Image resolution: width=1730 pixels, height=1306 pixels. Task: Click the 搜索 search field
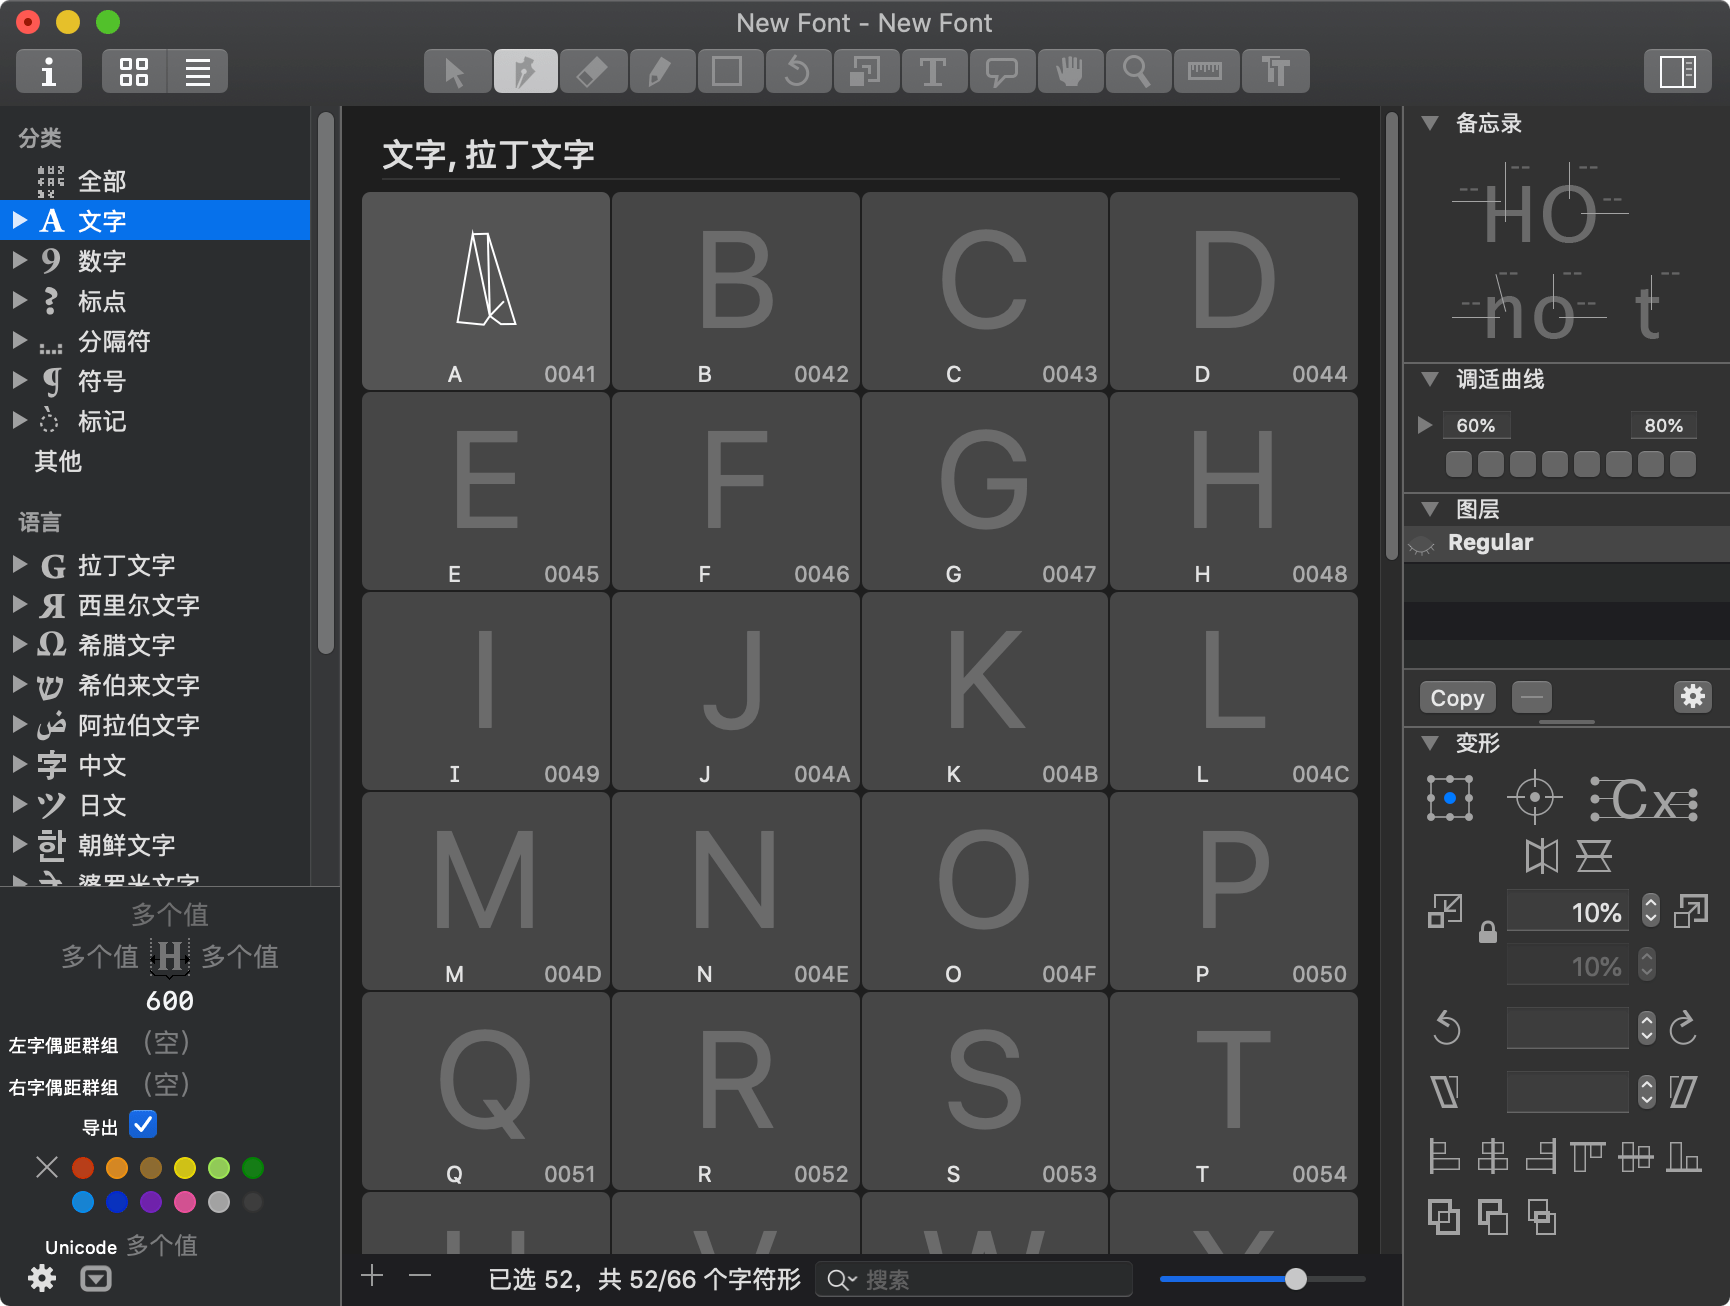coord(974,1279)
